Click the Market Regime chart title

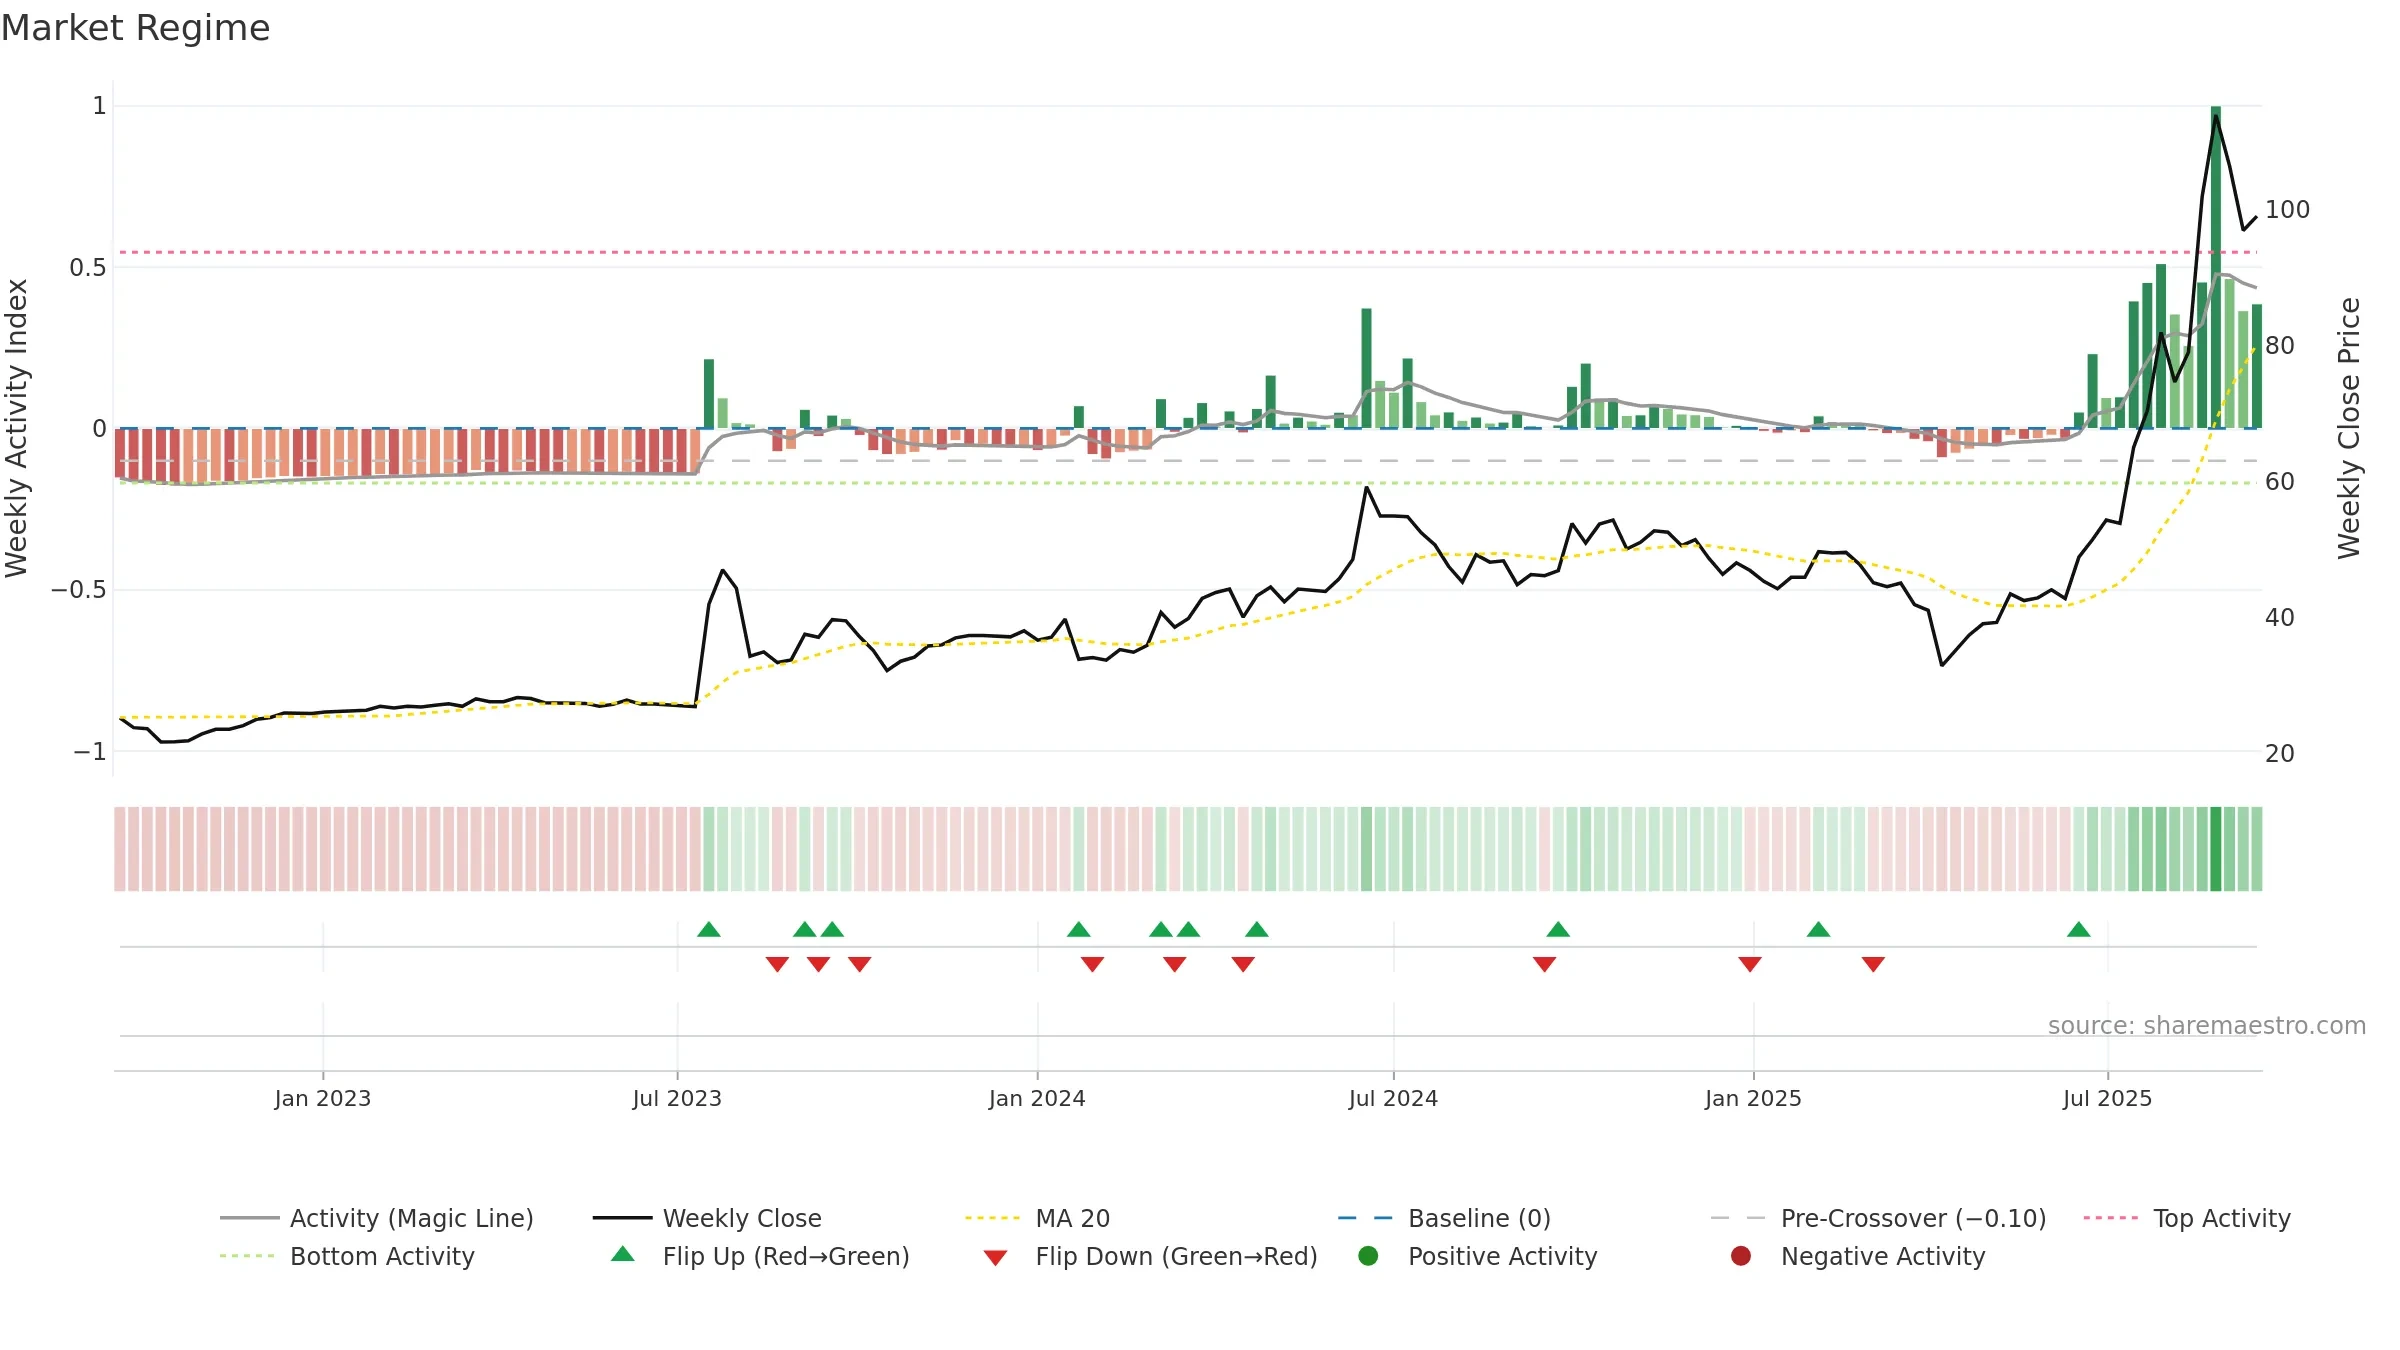136,28
